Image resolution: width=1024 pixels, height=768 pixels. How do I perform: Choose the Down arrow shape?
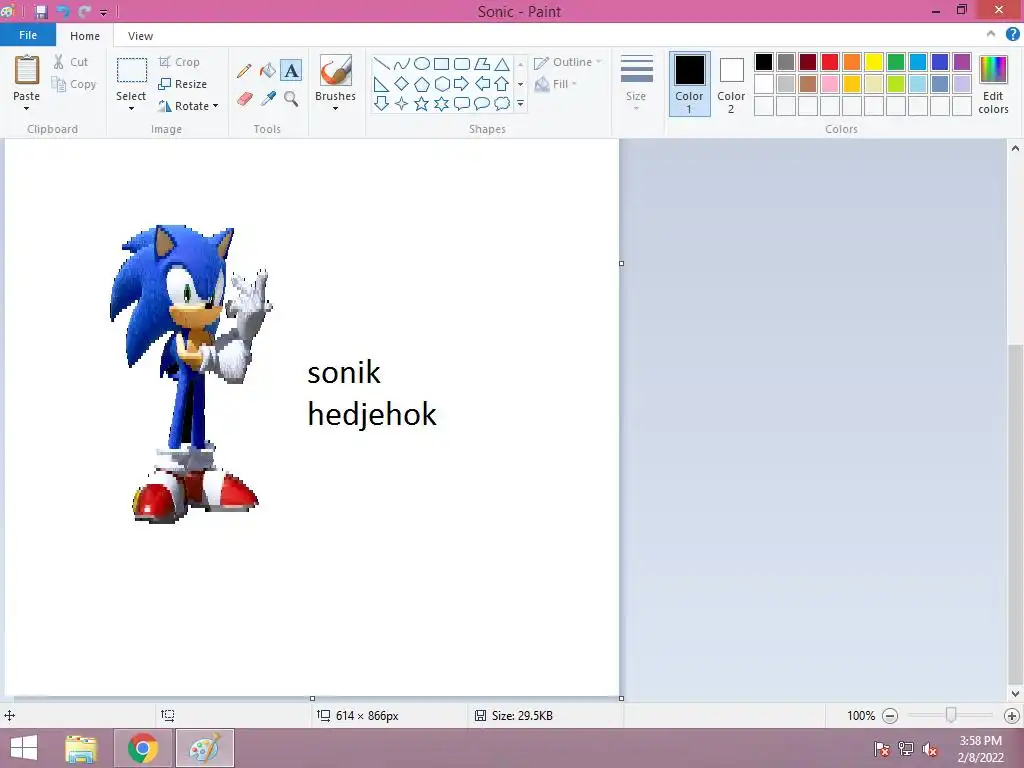click(381, 103)
